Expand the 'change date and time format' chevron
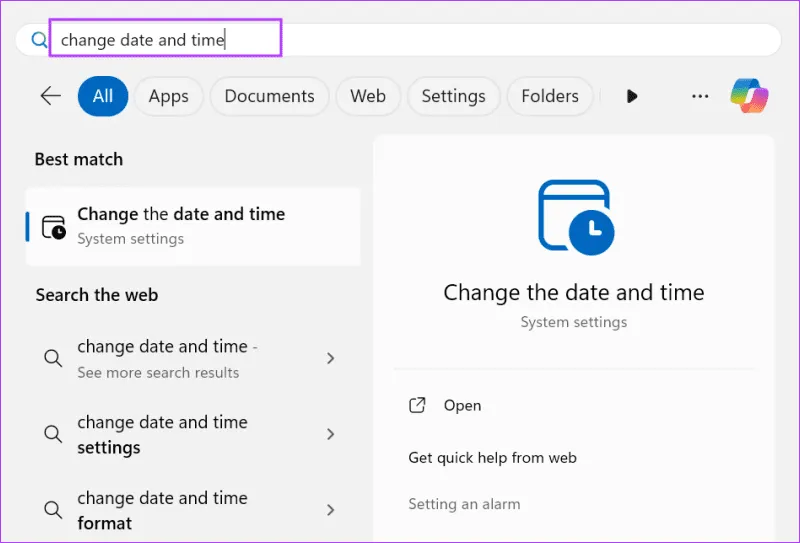The image size is (800, 543). coord(331,510)
